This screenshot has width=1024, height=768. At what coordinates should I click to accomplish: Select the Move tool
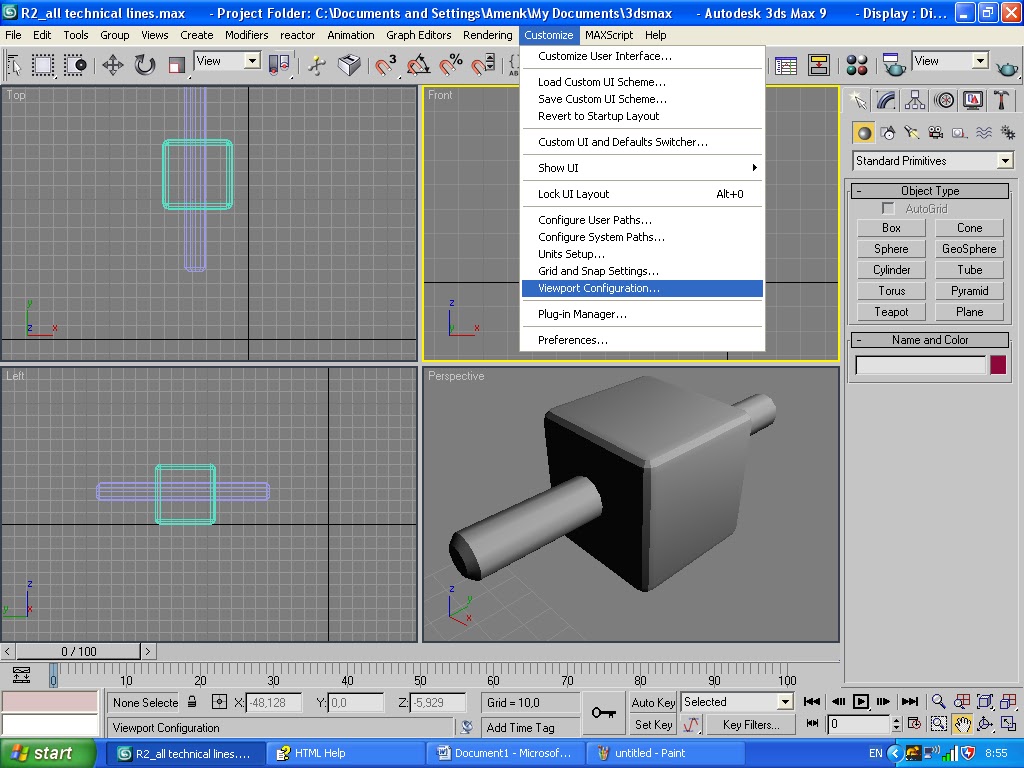coord(113,65)
